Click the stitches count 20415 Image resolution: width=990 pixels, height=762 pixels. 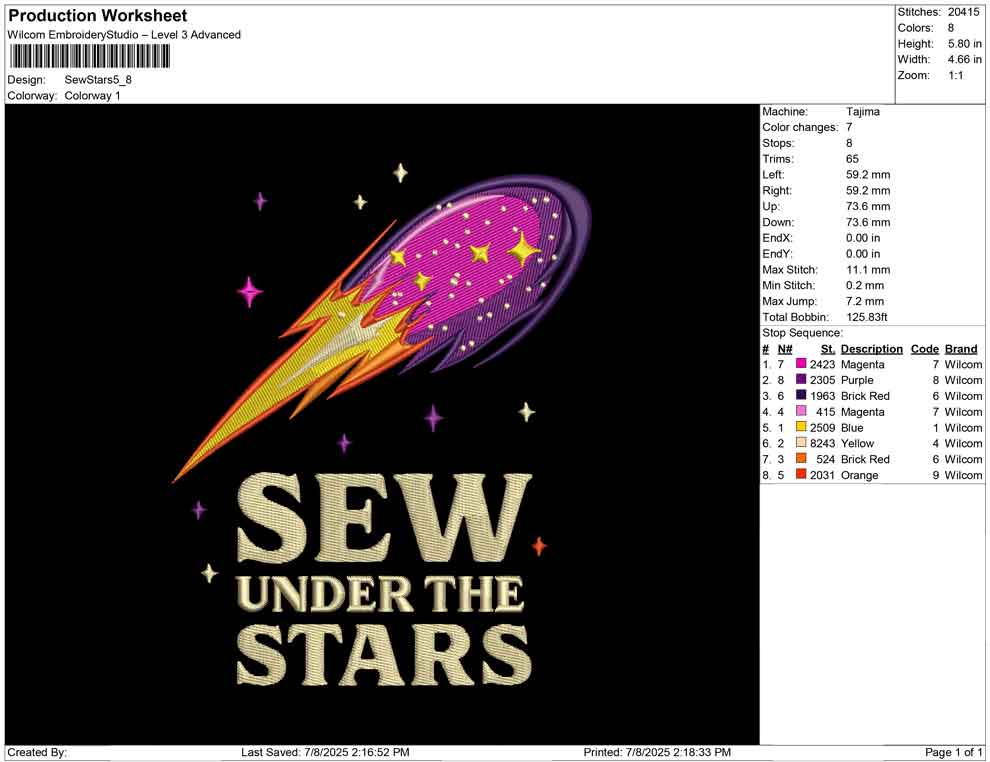coord(963,12)
